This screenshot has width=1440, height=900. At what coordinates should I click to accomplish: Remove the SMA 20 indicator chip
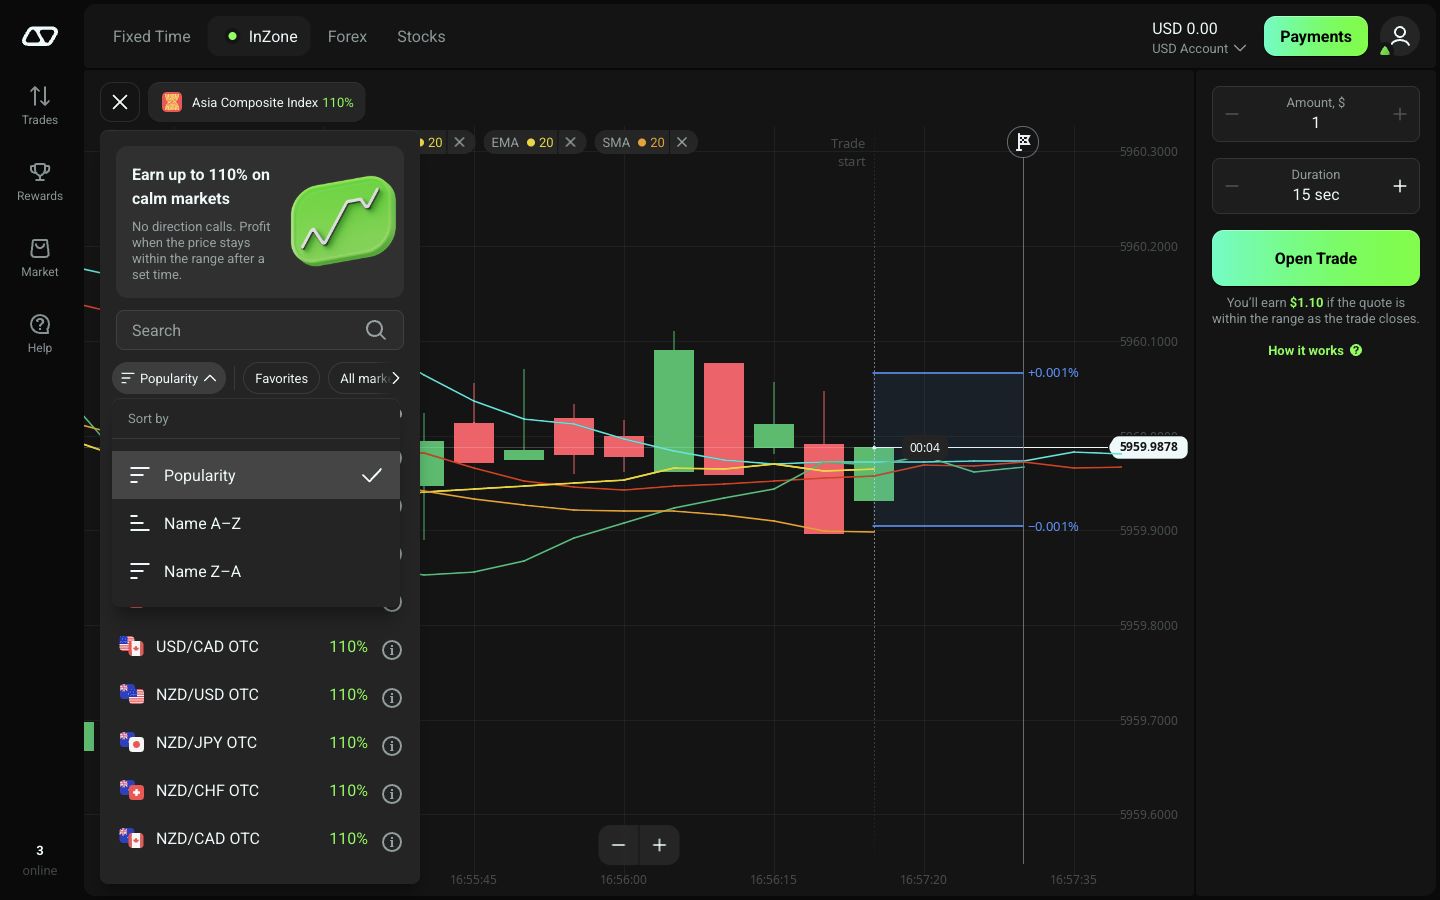(682, 142)
